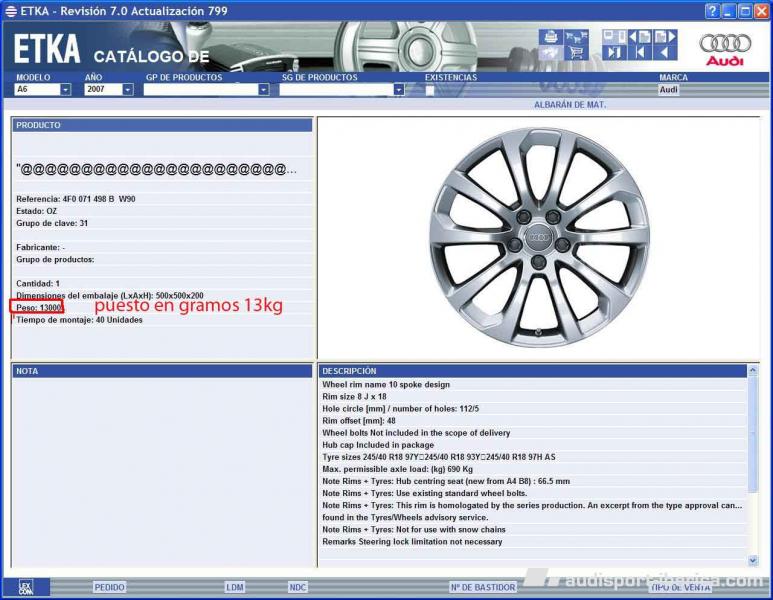773x600 pixels.
Task: Click the Pedido button
Action: click(109, 587)
